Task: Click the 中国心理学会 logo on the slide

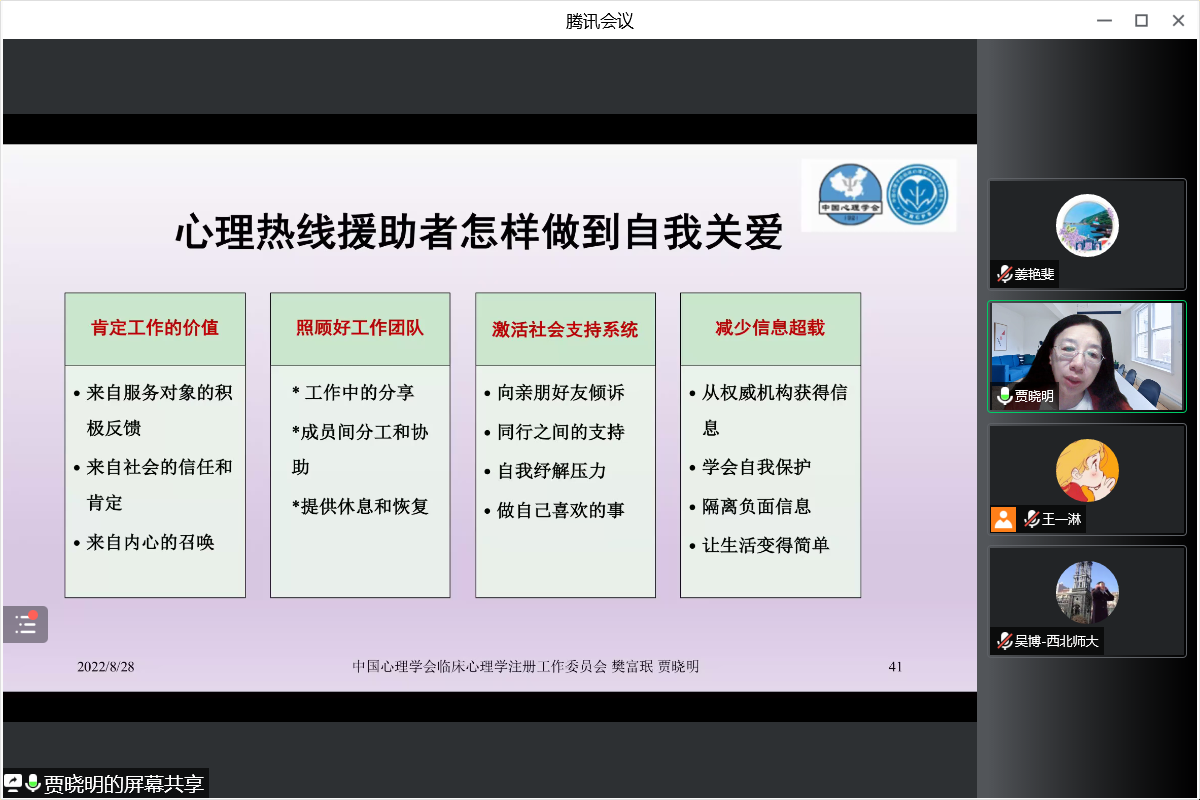Action: pos(850,195)
